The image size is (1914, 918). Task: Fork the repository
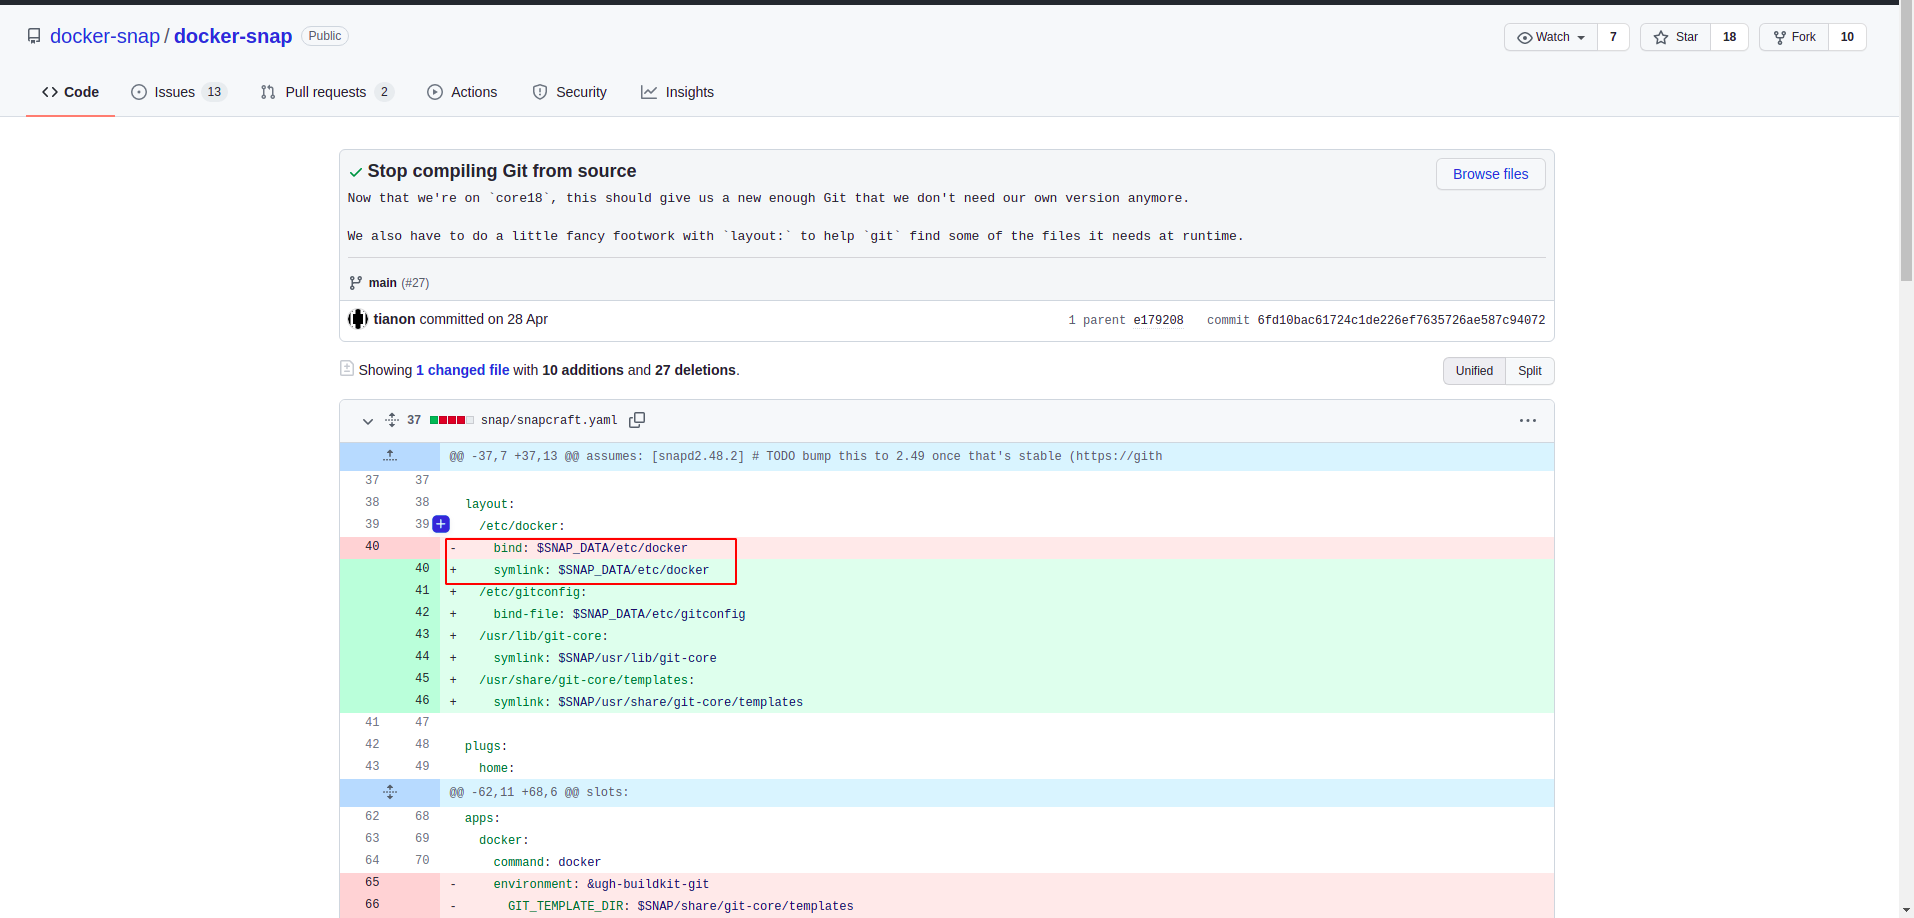coord(1794,37)
